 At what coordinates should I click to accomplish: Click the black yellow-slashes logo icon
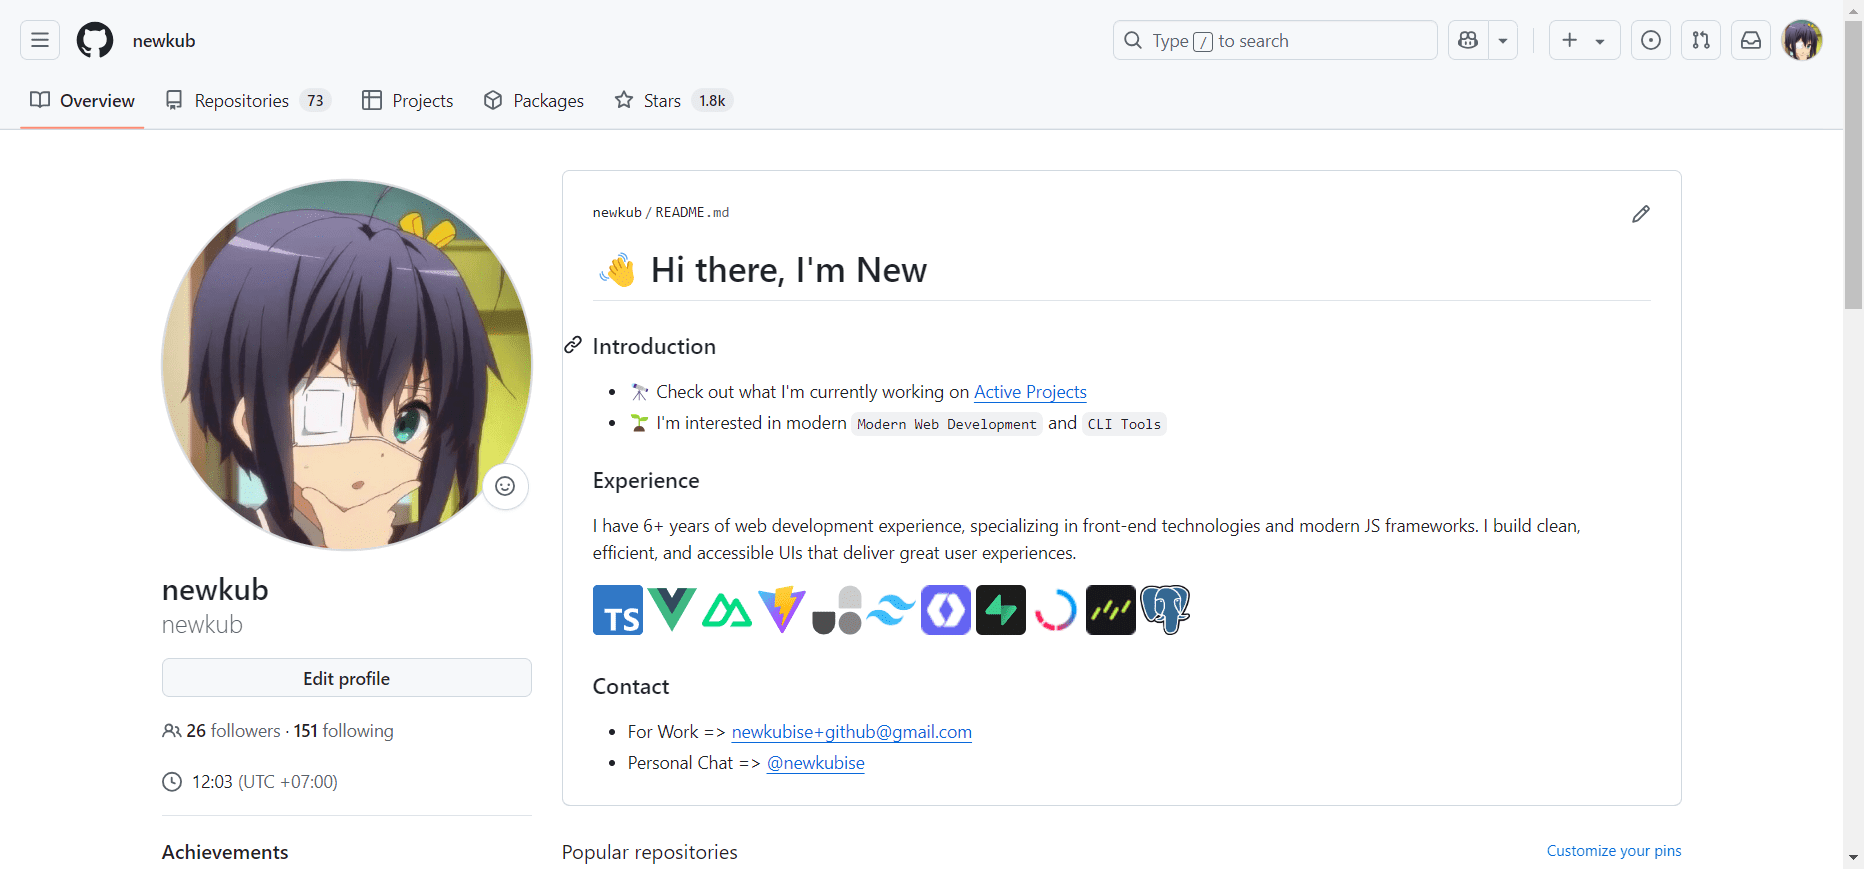pyautogui.click(x=1111, y=610)
